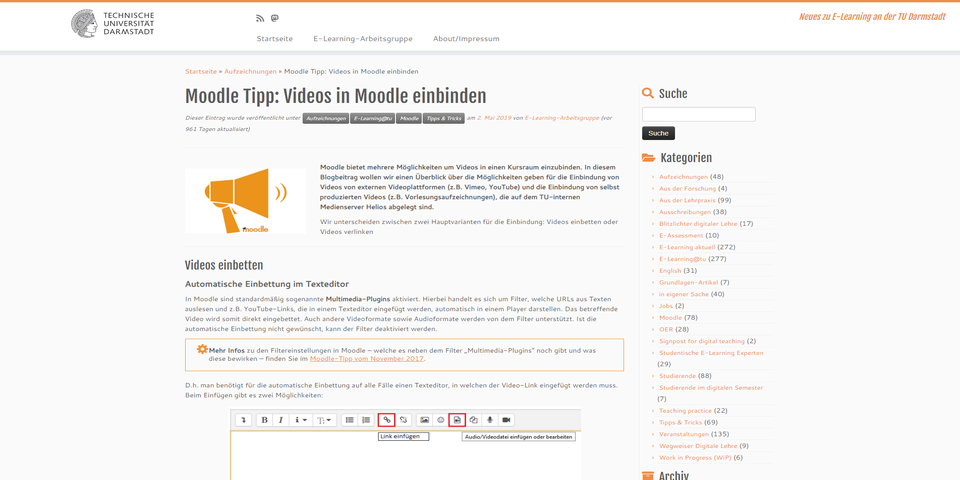Click the microphone record icon in editor toolbar
The height and width of the screenshot is (480, 960).
point(489,420)
